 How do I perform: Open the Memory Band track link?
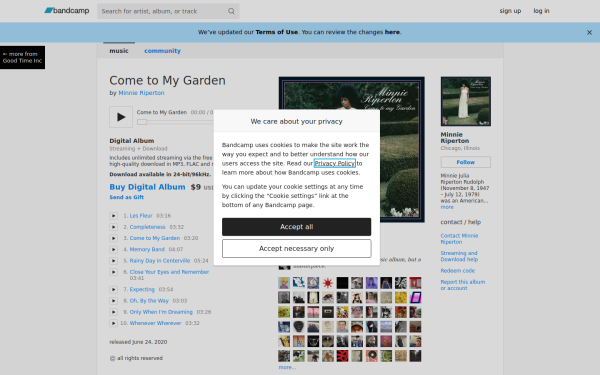click(147, 249)
